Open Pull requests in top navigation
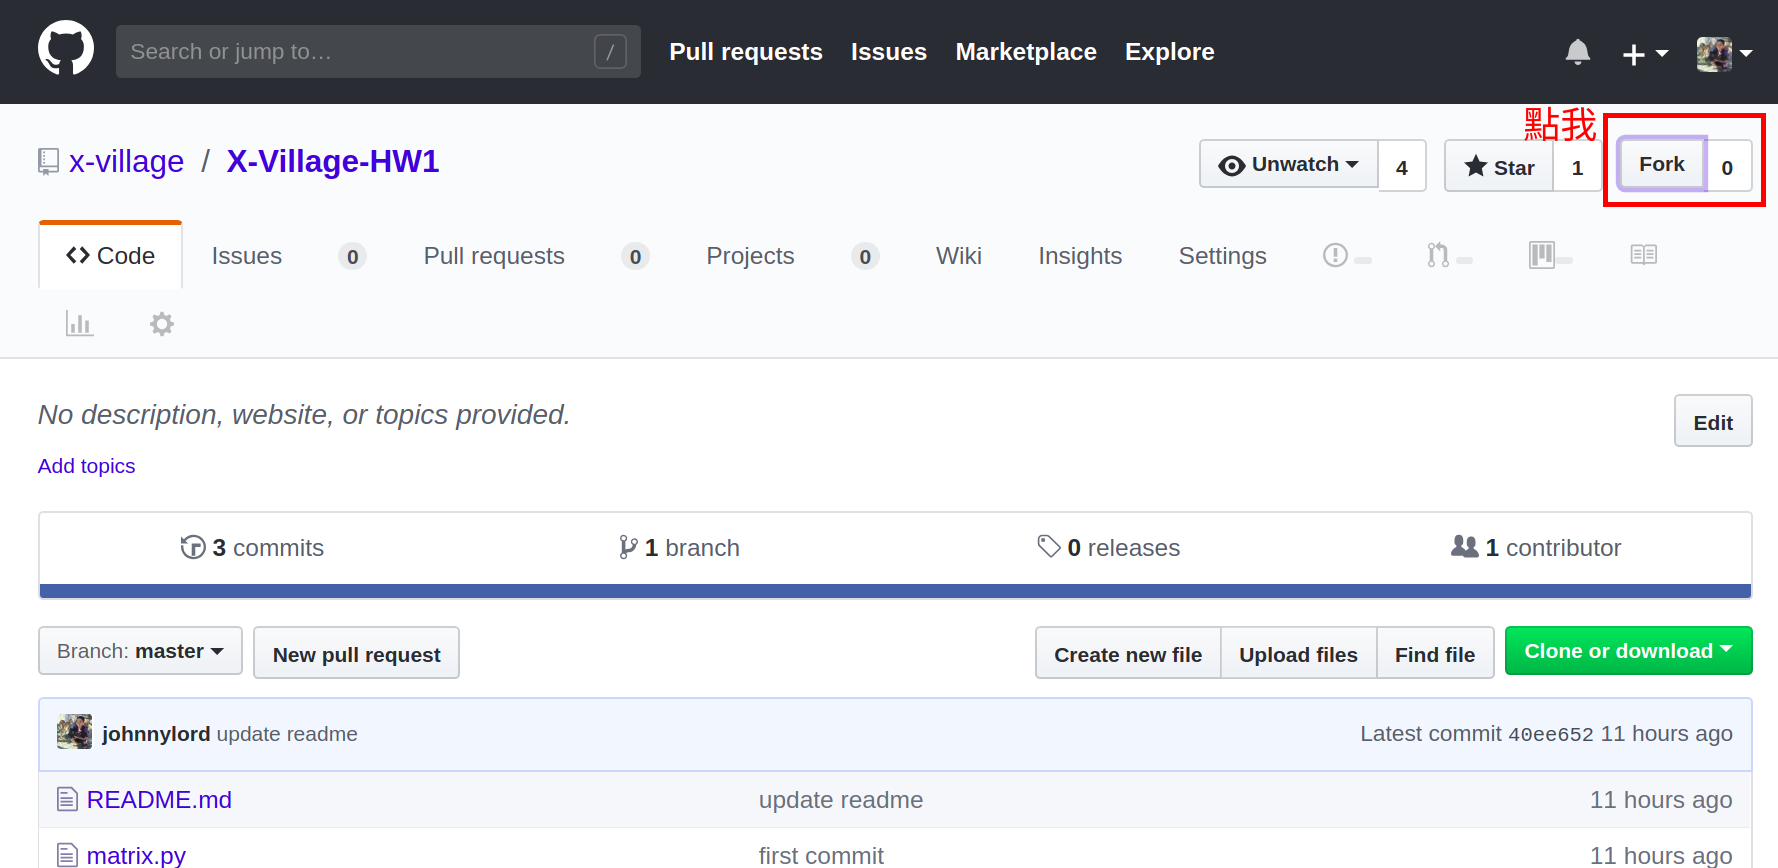Image resolution: width=1778 pixels, height=868 pixels. (x=746, y=52)
